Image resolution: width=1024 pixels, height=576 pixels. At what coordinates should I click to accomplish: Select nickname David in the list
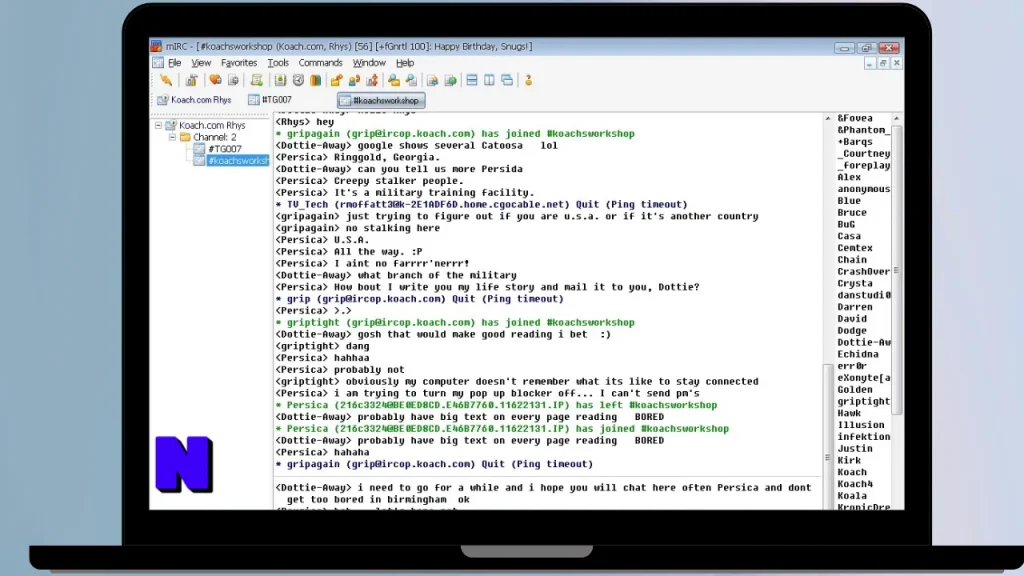click(852, 319)
